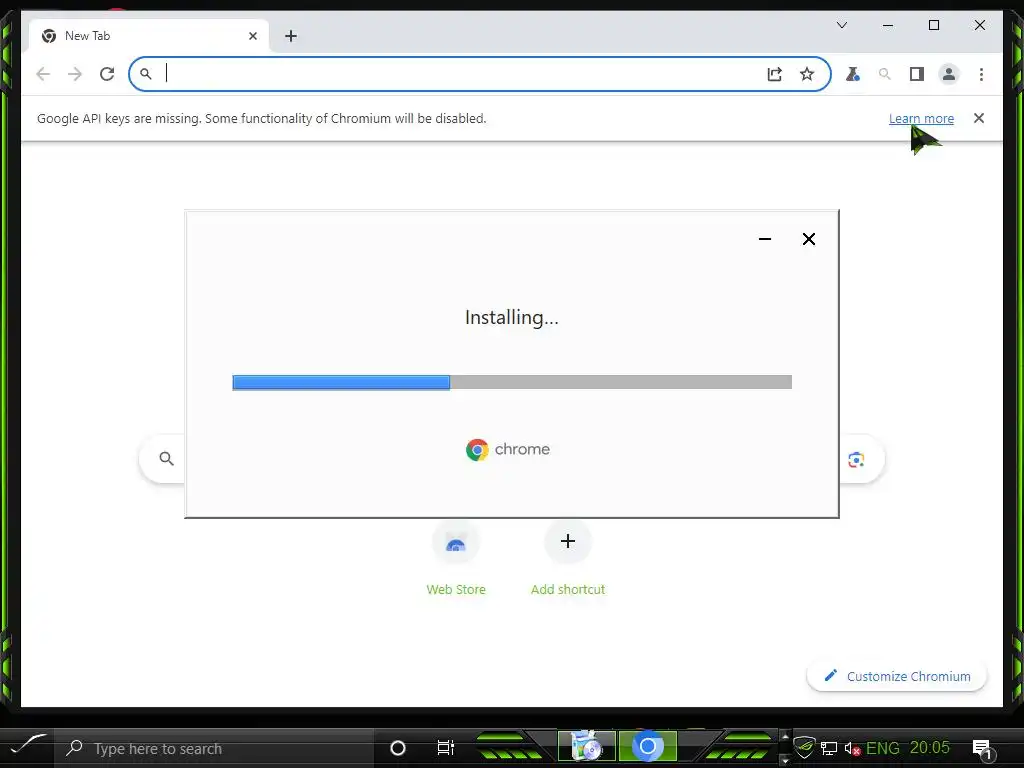Viewport: 1024px width, 768px height.
Task: Add a new shortcut tile
Action: 568,559
